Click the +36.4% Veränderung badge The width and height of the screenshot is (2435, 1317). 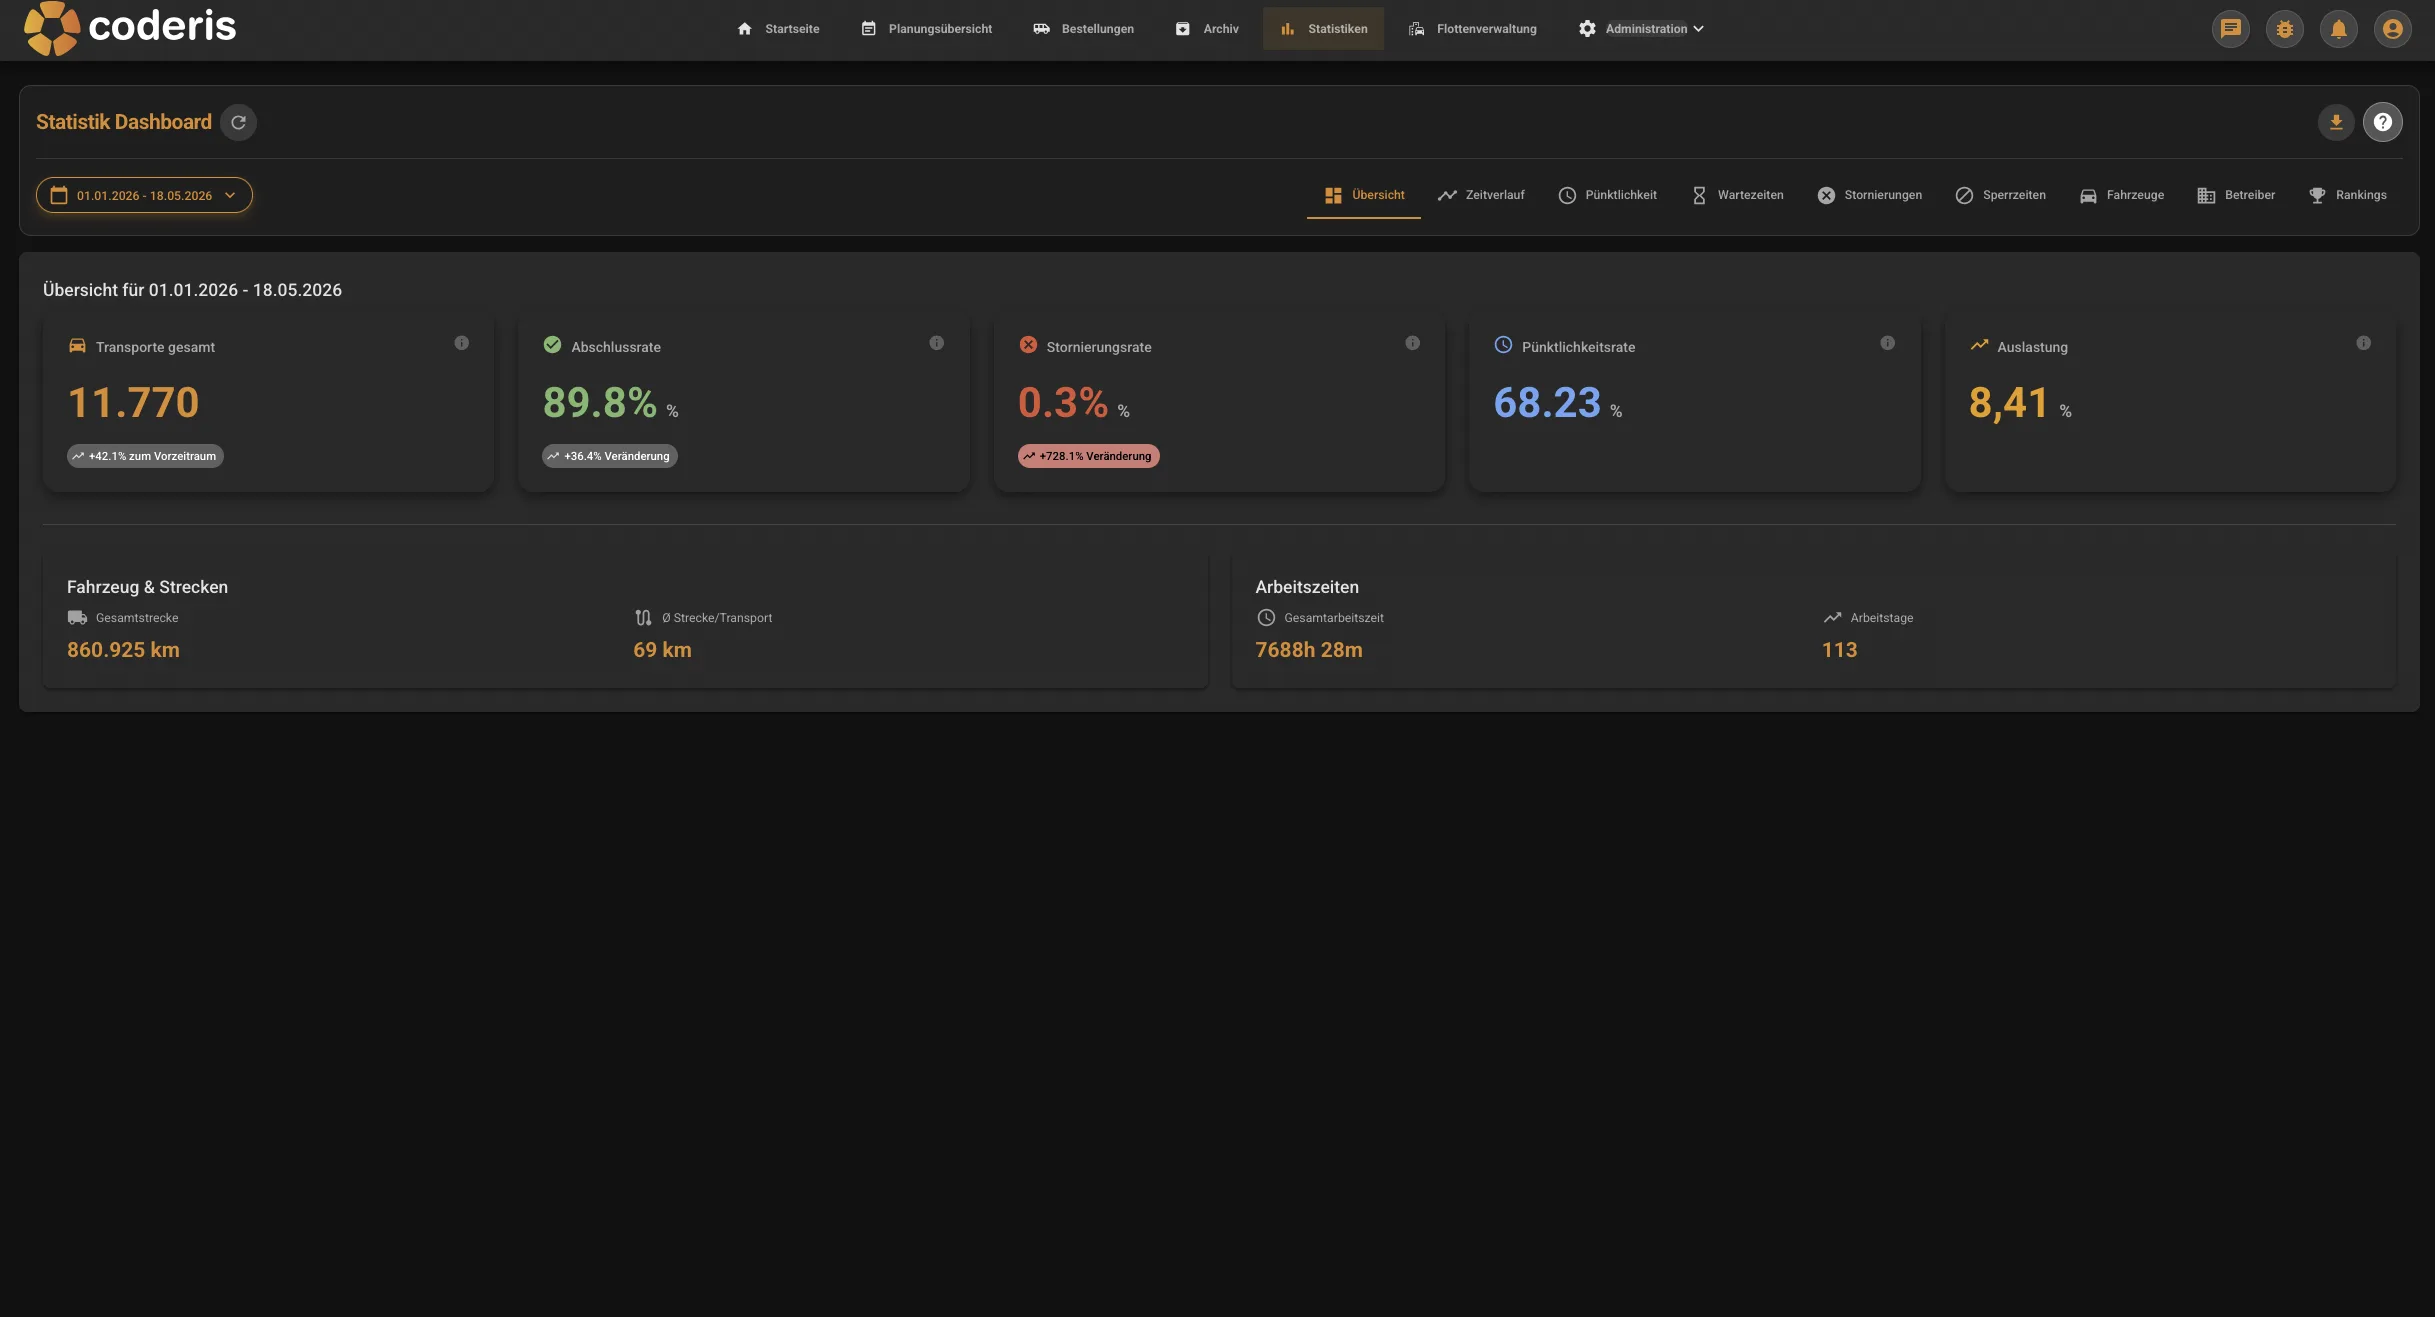[610, 456]
